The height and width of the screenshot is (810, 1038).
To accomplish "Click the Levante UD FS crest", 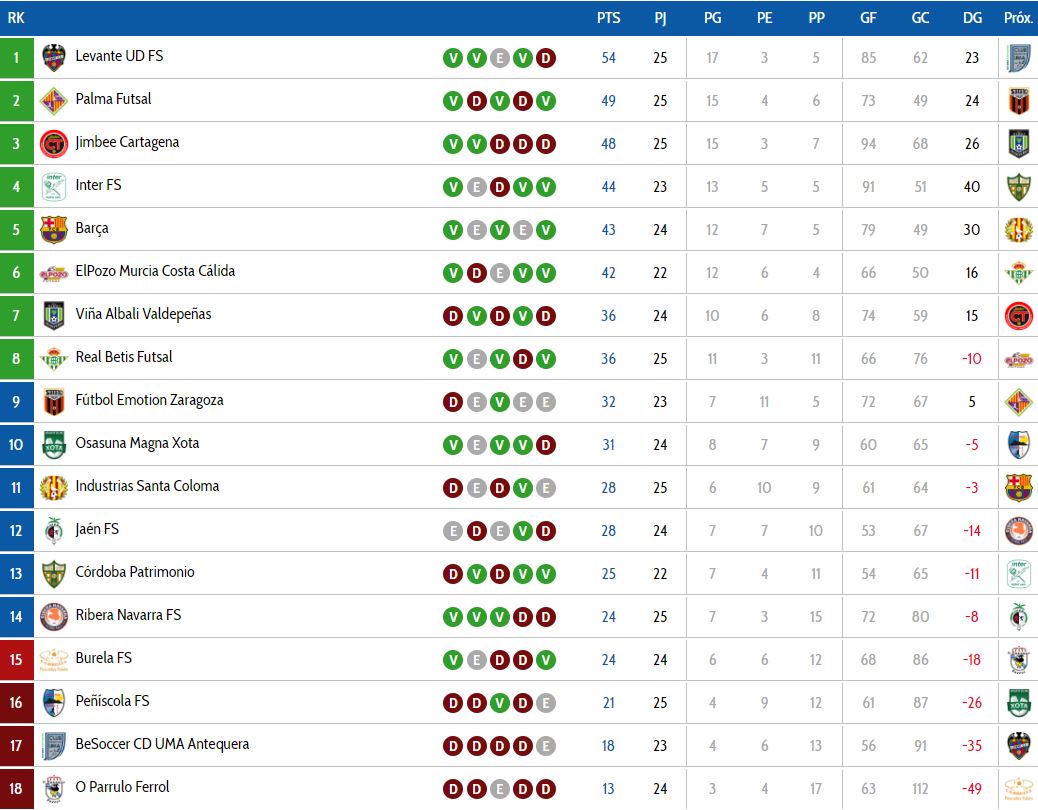I will coord(54,58).
